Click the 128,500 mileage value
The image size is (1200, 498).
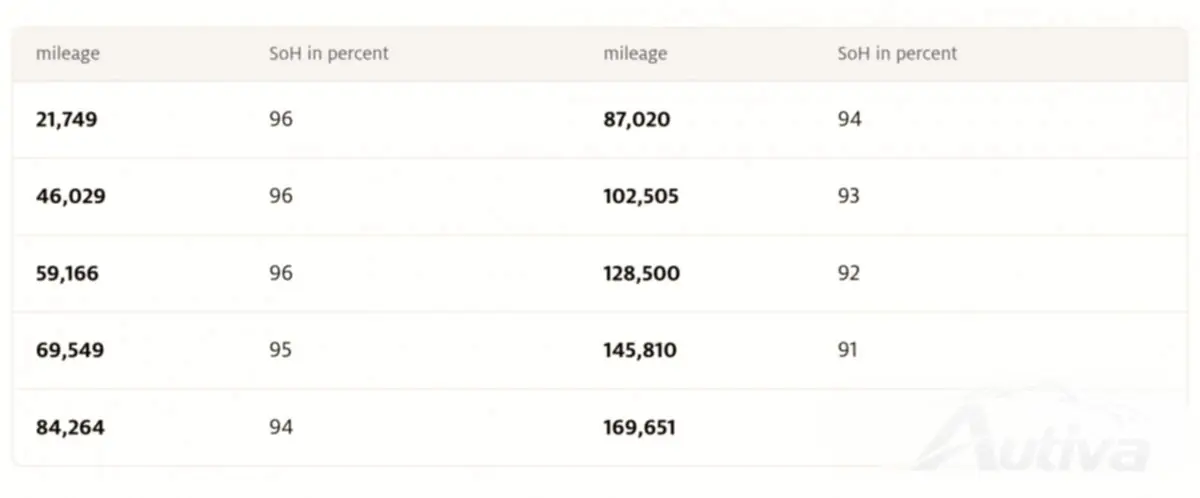point(642,273)
